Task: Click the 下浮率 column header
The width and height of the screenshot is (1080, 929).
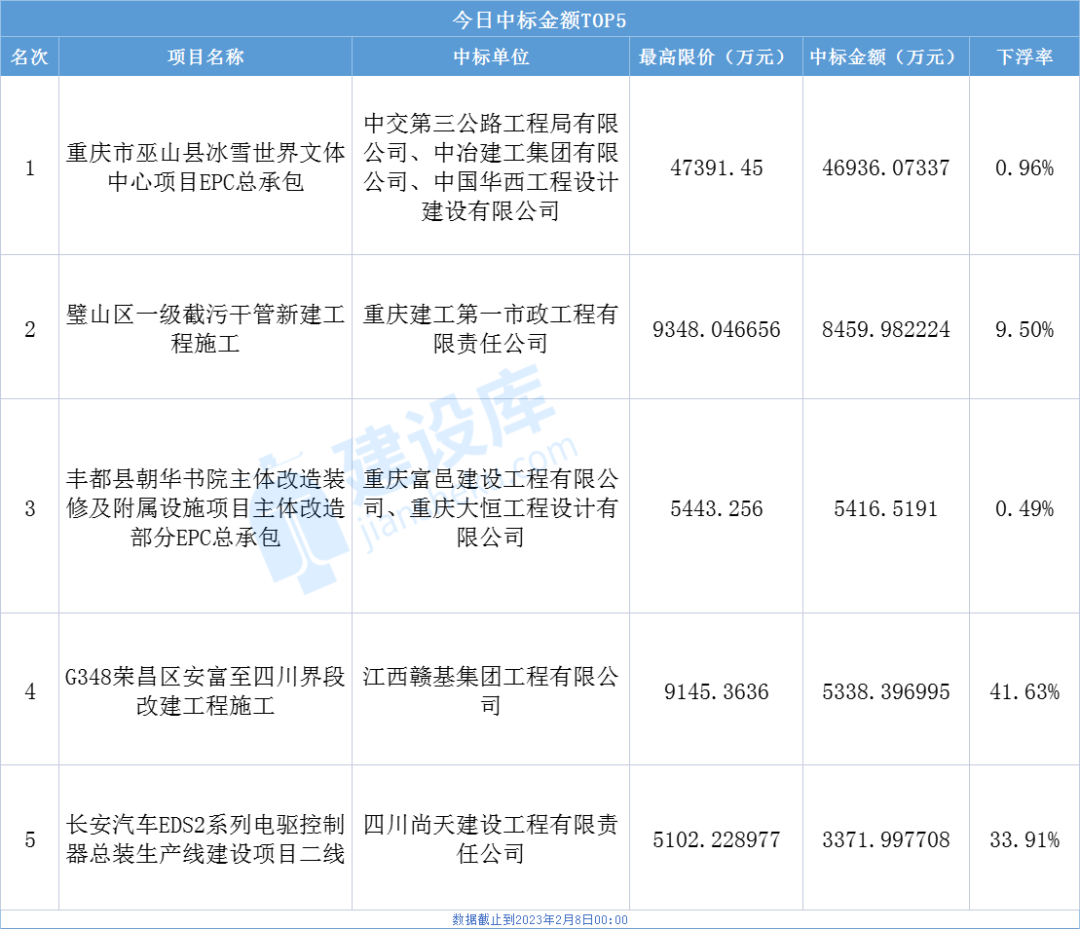Action: pos(1024,57)
